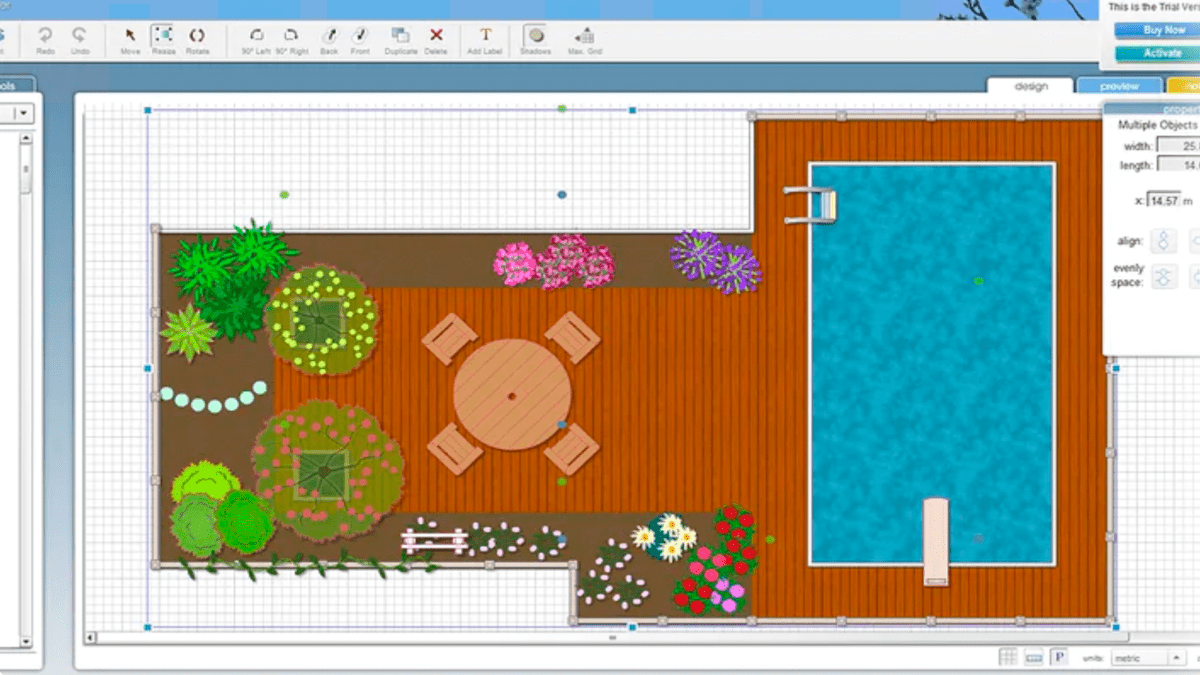This screenshot has height=675, width=1200.
Task: Click the Undo toolbar icon
Action: pos(79,39)
